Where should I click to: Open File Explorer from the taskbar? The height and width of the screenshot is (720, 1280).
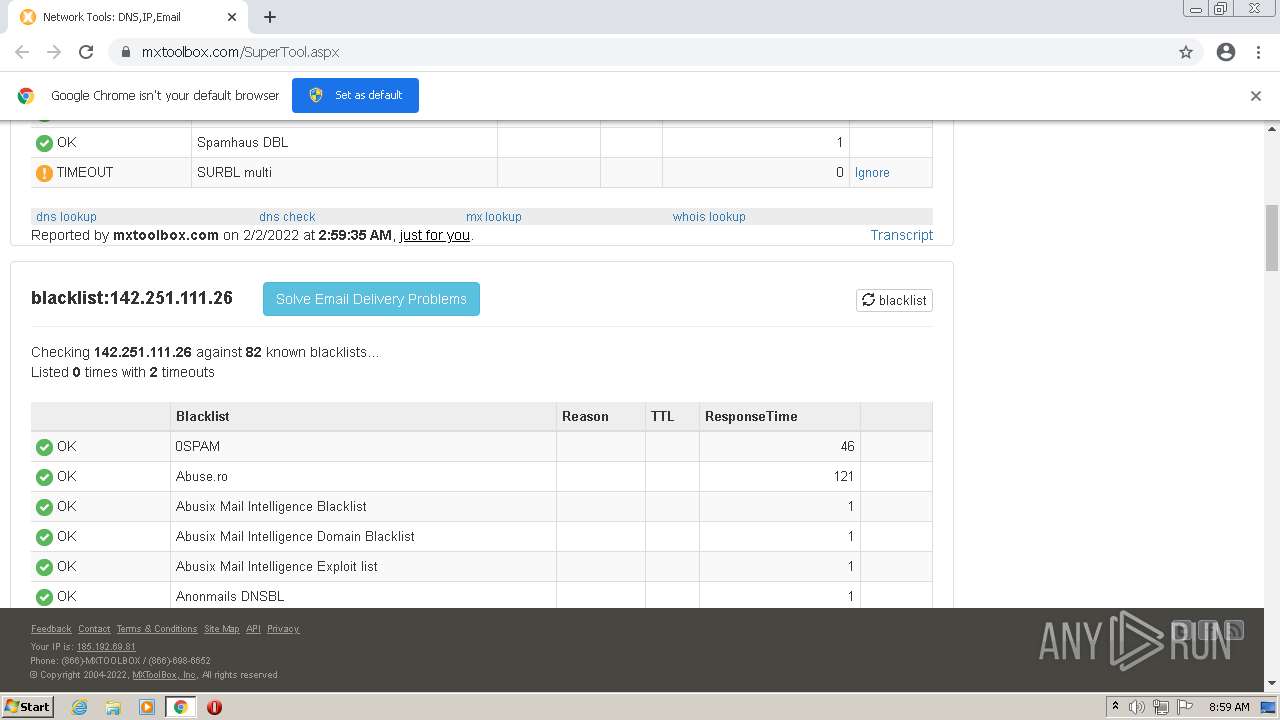pyautogui.click(x=113, y=707)
